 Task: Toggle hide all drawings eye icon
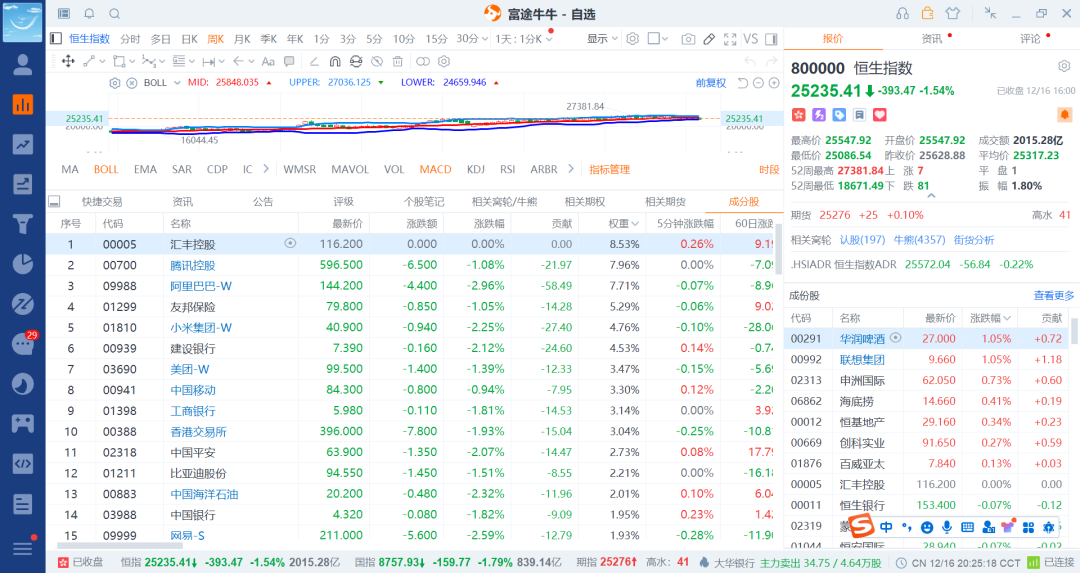point(377,61)
